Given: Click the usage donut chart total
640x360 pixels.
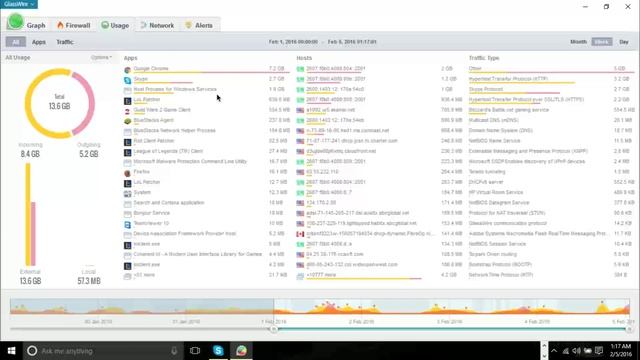Looking at the screenshot, I should click(60, 103).
